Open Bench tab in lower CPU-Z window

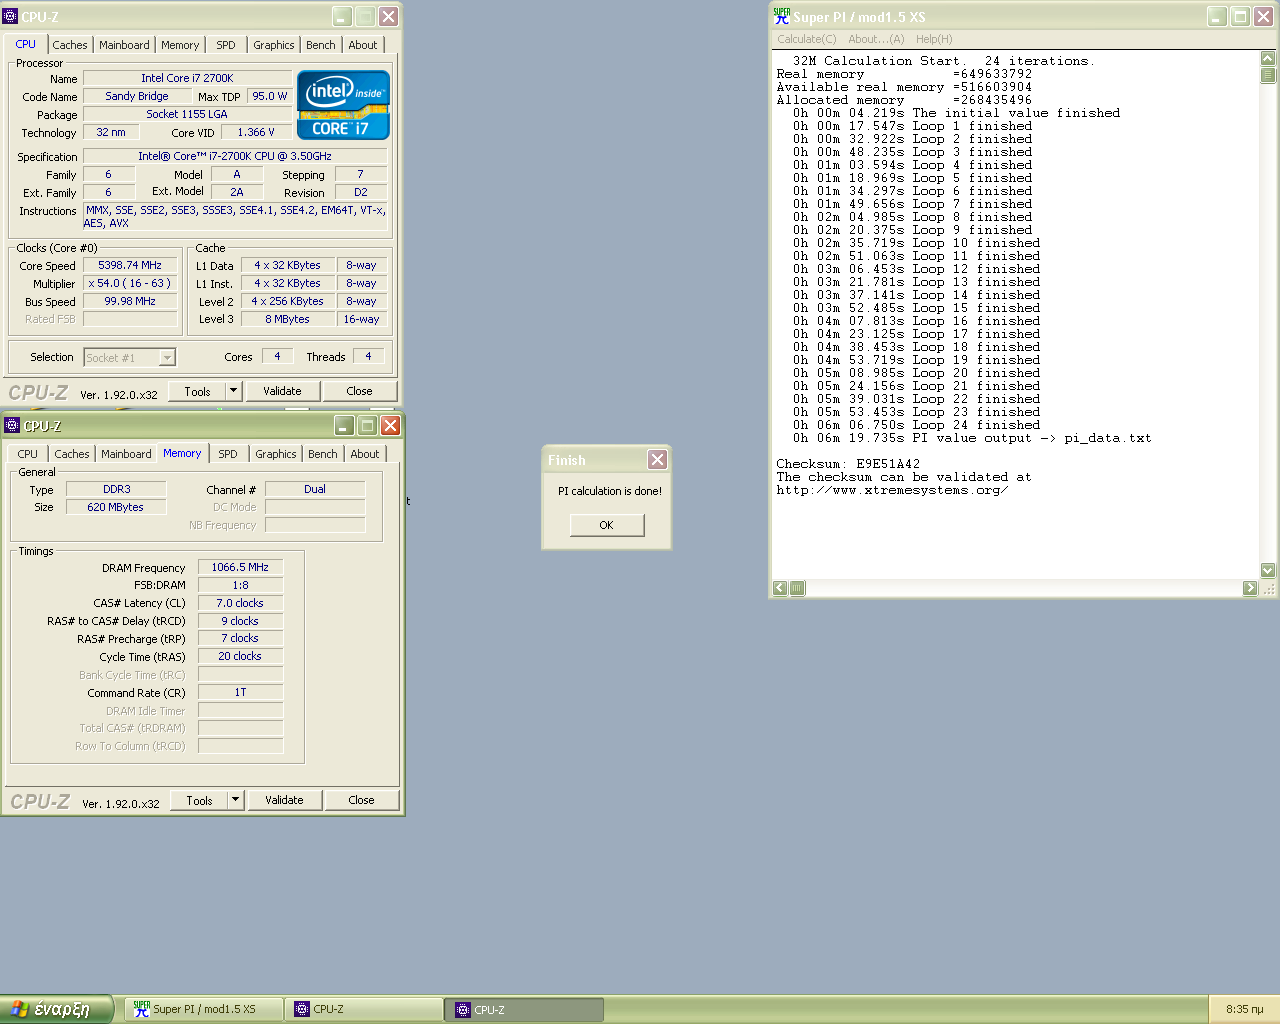[x=323, y=454]
